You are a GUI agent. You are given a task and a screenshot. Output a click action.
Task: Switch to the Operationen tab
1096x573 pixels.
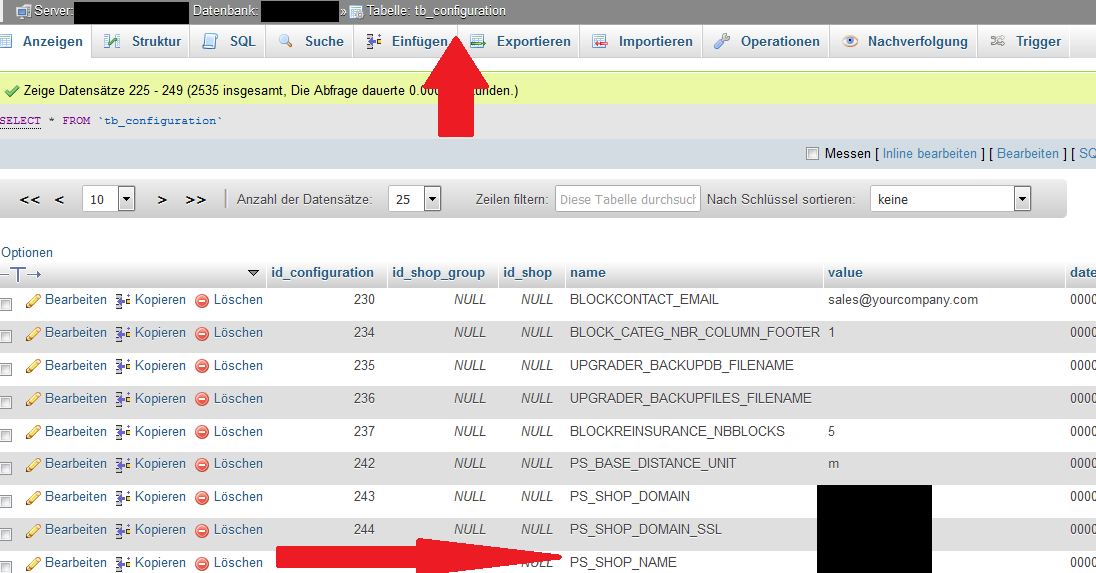766,41
